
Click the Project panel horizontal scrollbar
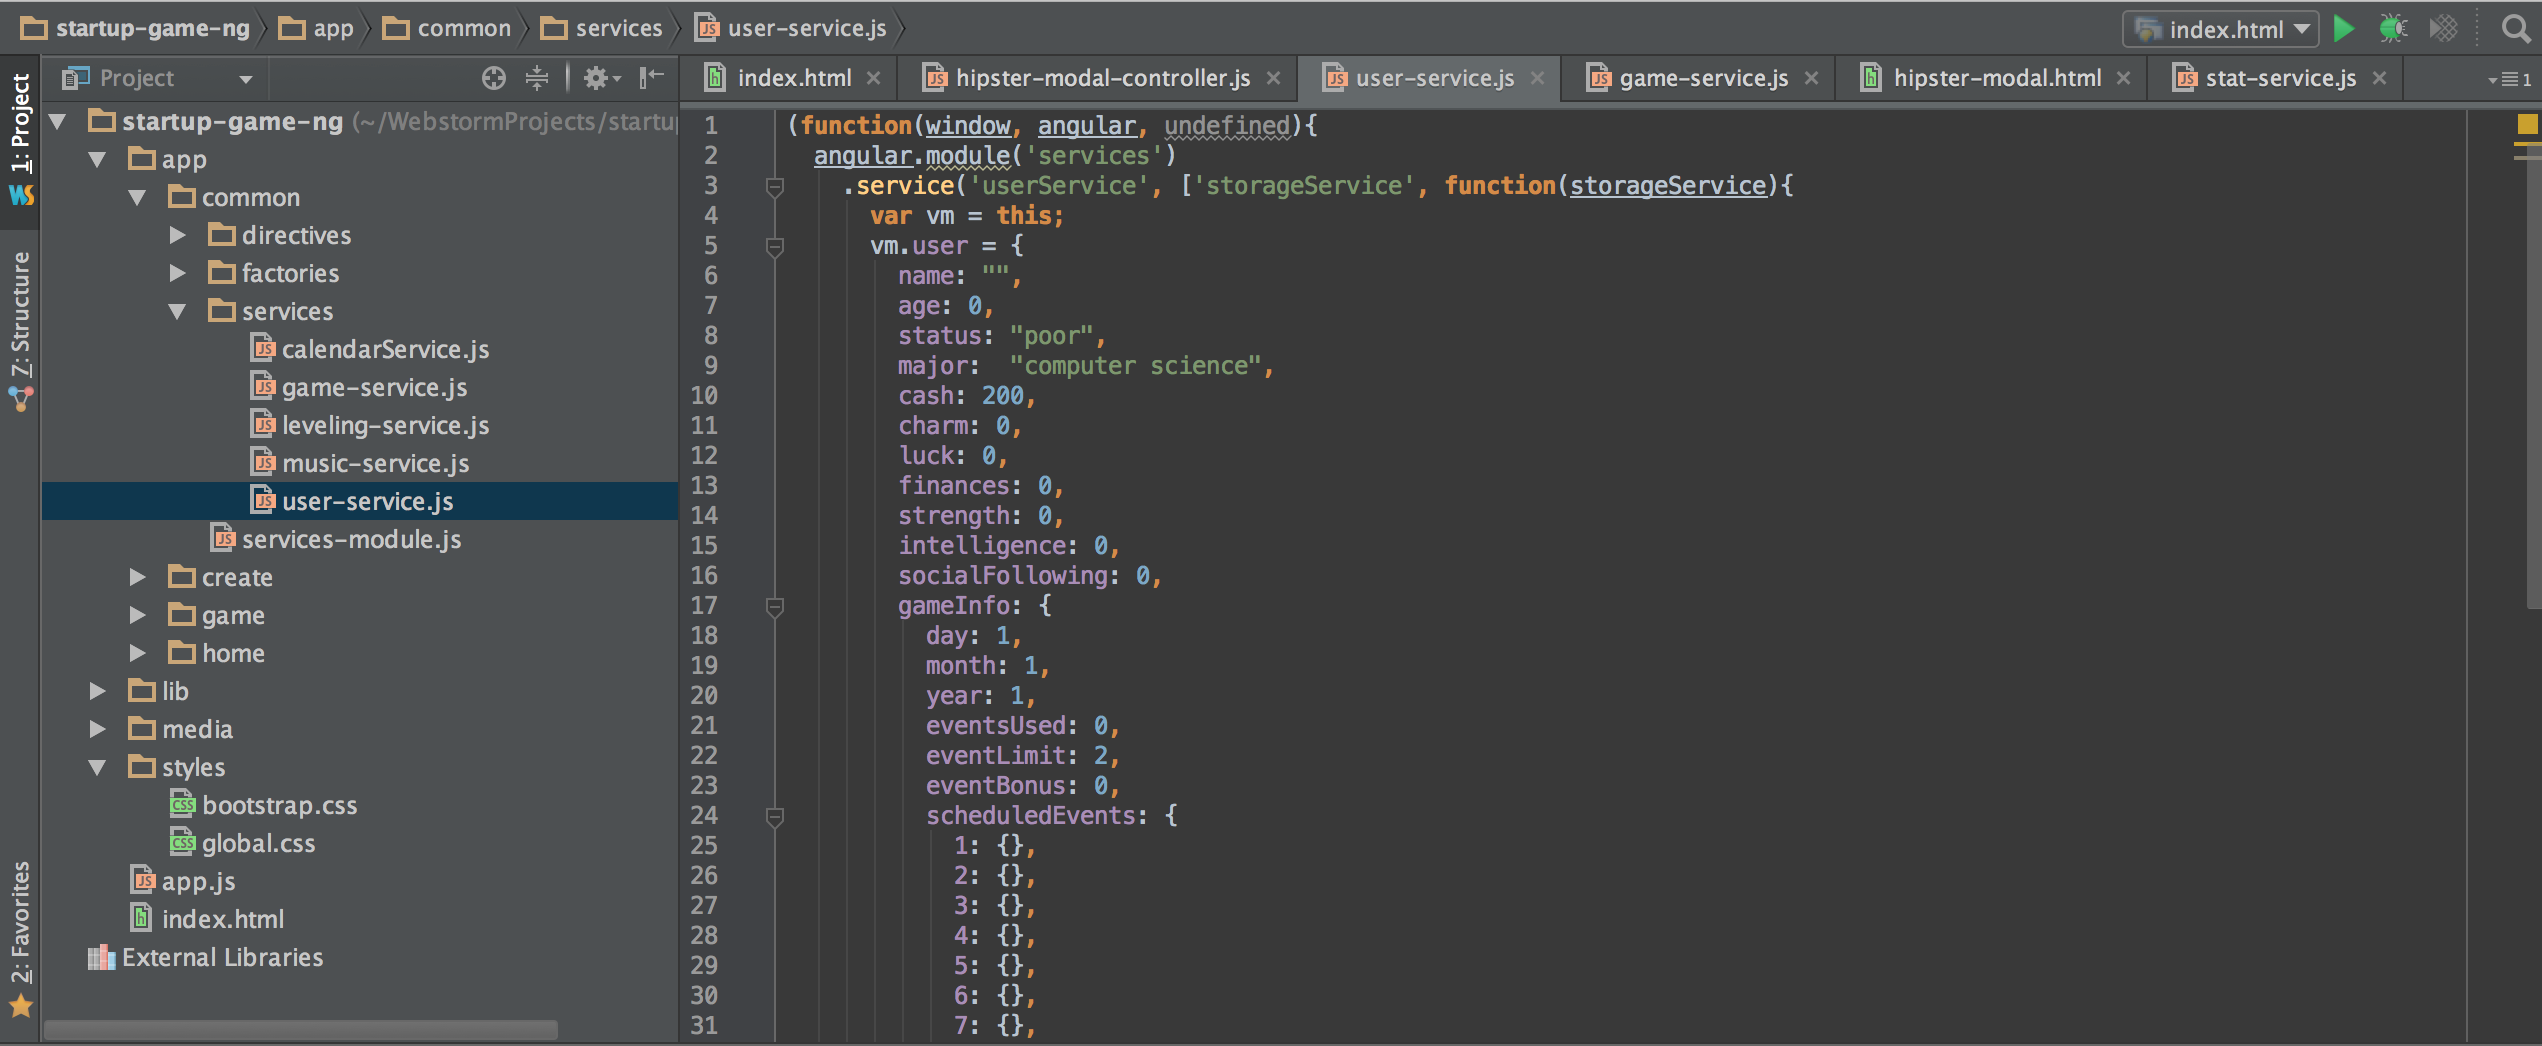pyautogui.click(x=300, y=1029)
